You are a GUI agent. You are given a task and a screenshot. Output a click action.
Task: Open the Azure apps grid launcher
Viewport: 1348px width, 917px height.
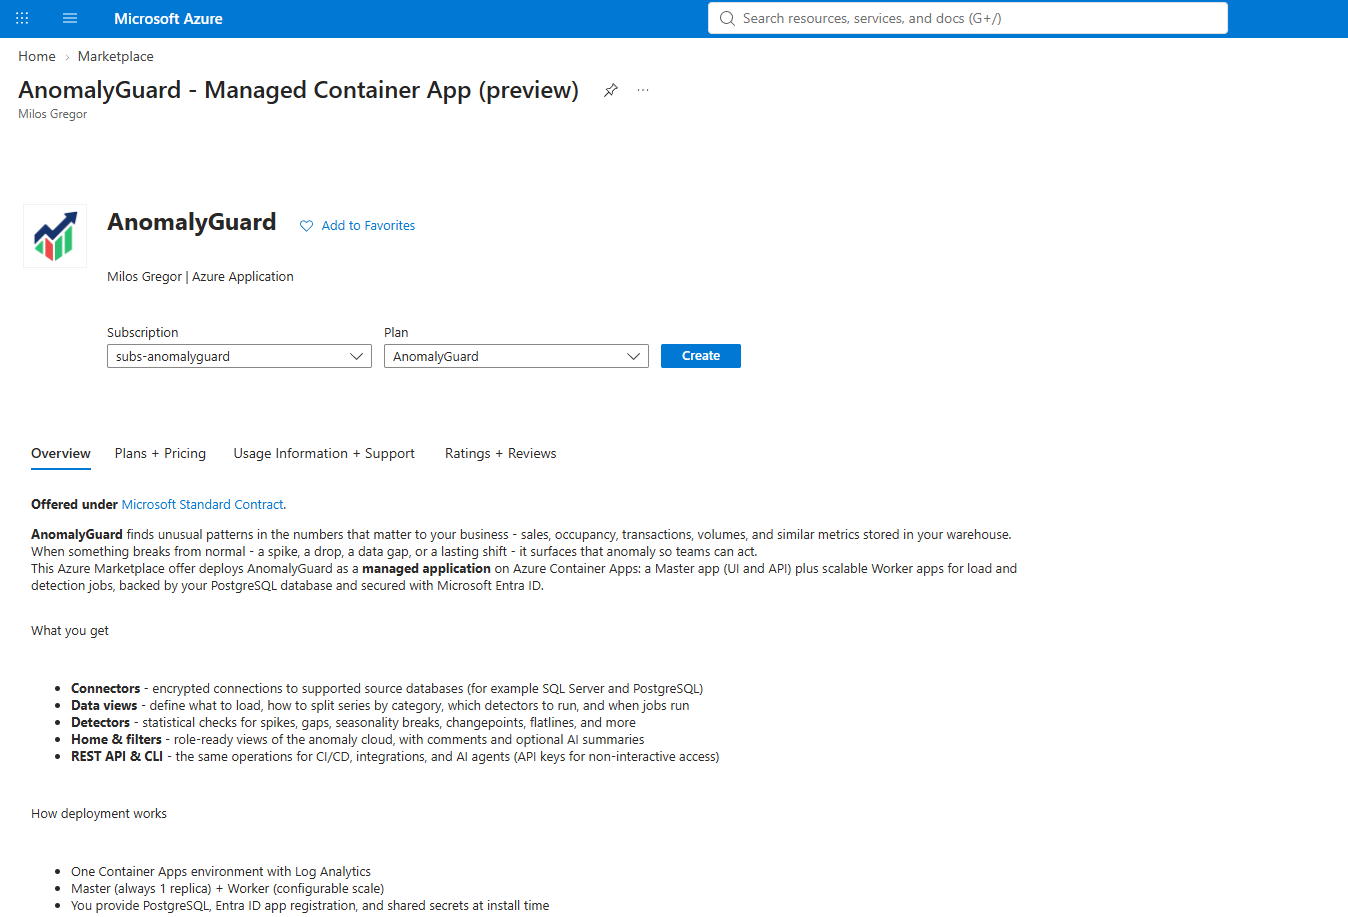(x=22, y=18)
